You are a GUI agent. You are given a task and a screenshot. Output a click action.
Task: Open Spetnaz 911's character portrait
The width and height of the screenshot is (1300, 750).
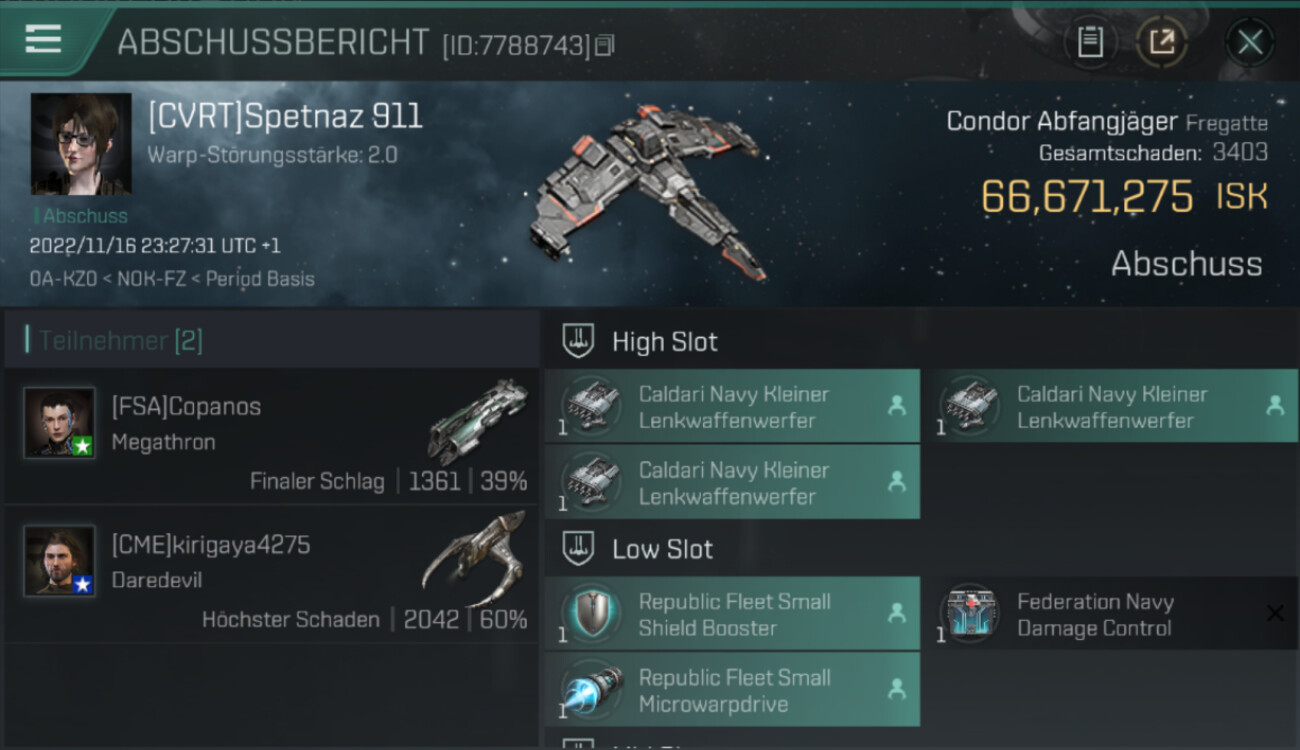click(81, 144)
